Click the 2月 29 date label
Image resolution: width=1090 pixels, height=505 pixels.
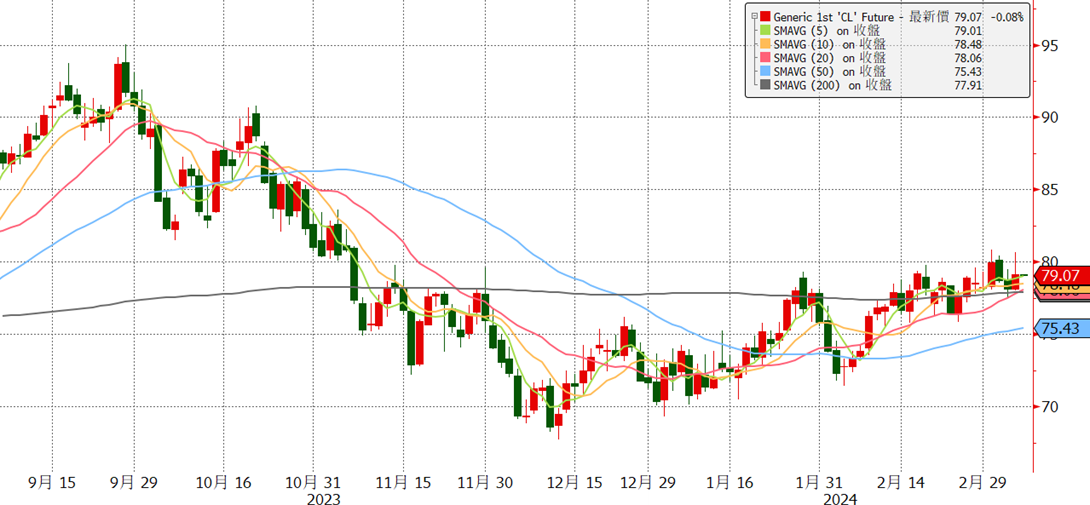coord(982,481)
